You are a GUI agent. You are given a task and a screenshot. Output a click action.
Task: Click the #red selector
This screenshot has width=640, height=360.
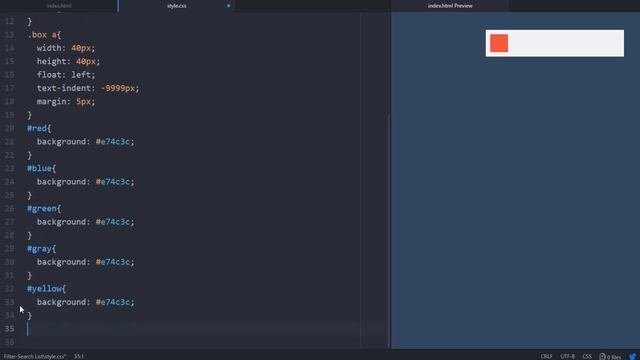pyautogui.click(x=37, y=128)
